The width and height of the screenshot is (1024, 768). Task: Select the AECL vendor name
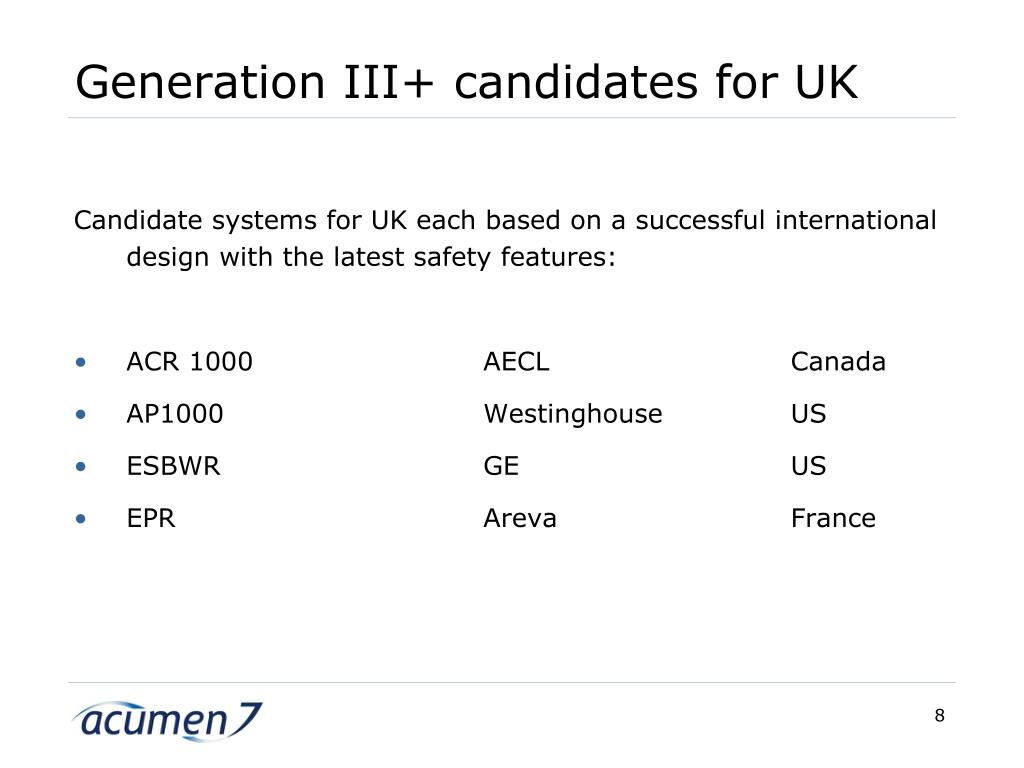[x=517, y=361]
